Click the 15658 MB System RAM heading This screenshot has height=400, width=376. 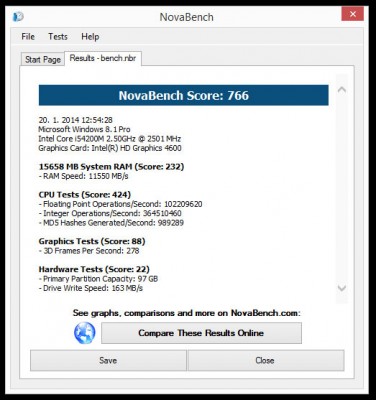point(111,166)
